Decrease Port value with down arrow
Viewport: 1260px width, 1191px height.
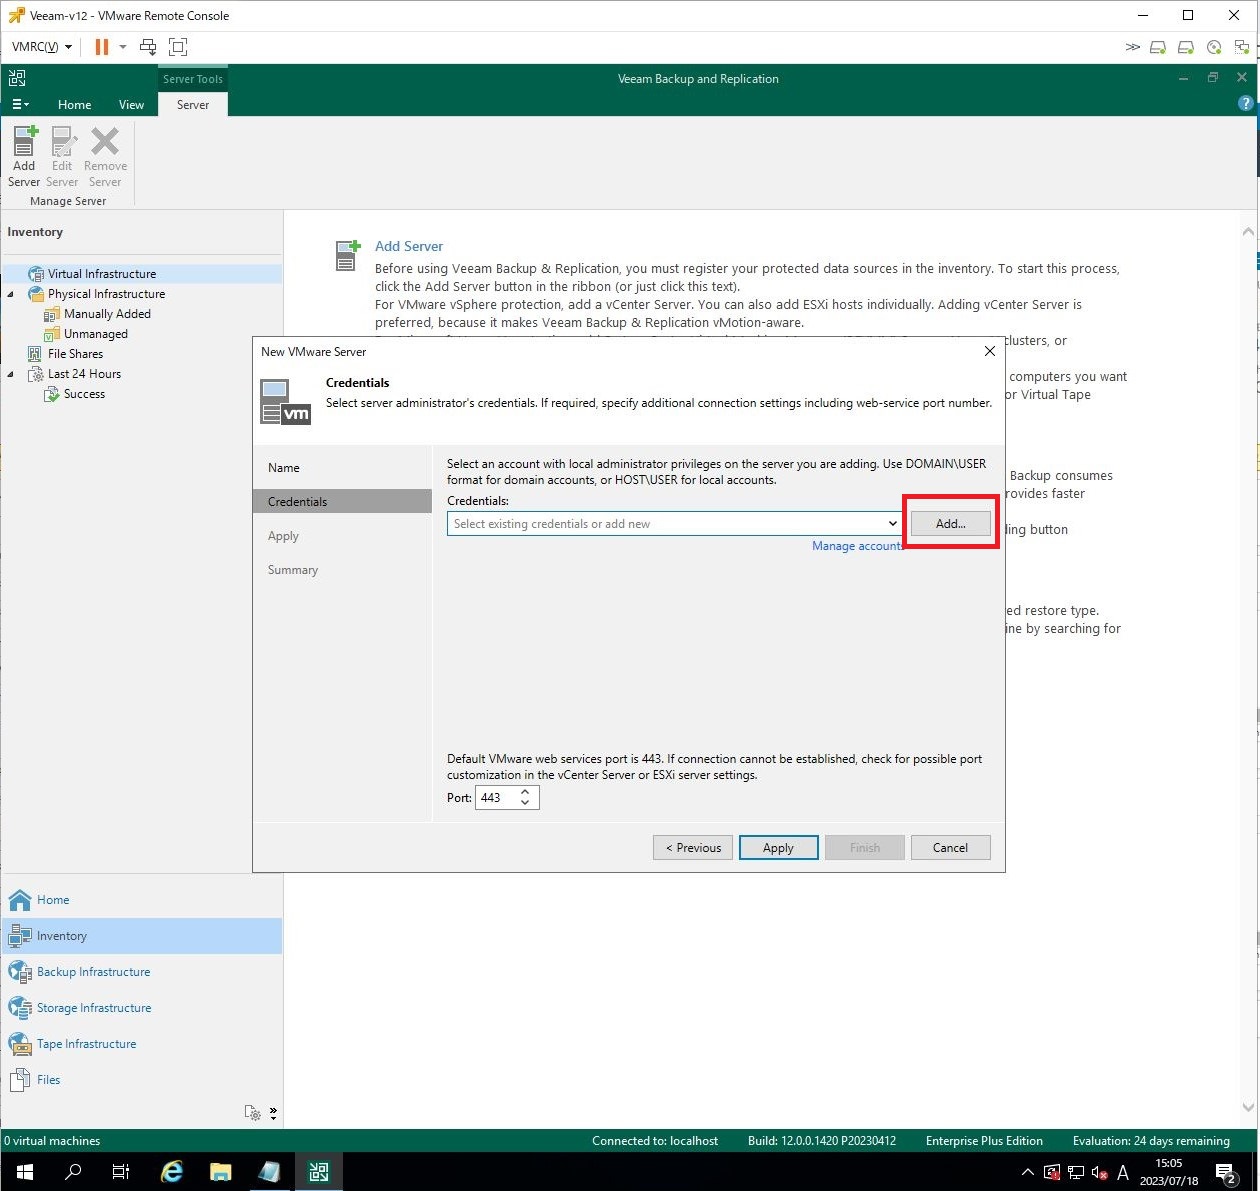coord(525,802)
